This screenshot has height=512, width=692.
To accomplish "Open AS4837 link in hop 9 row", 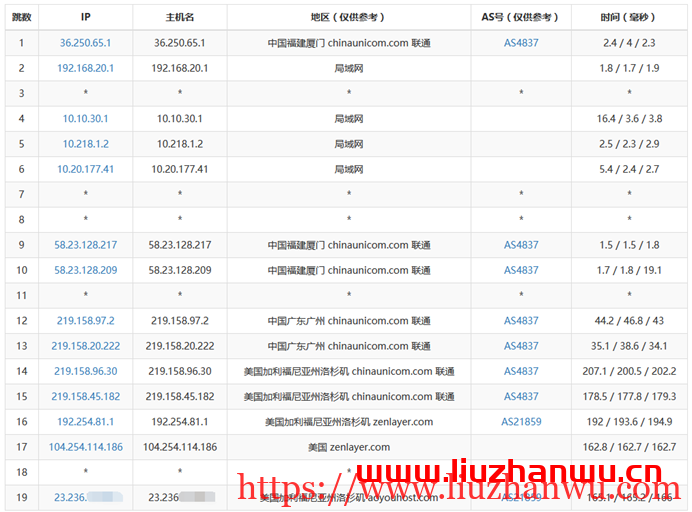I will coord(521,245).
